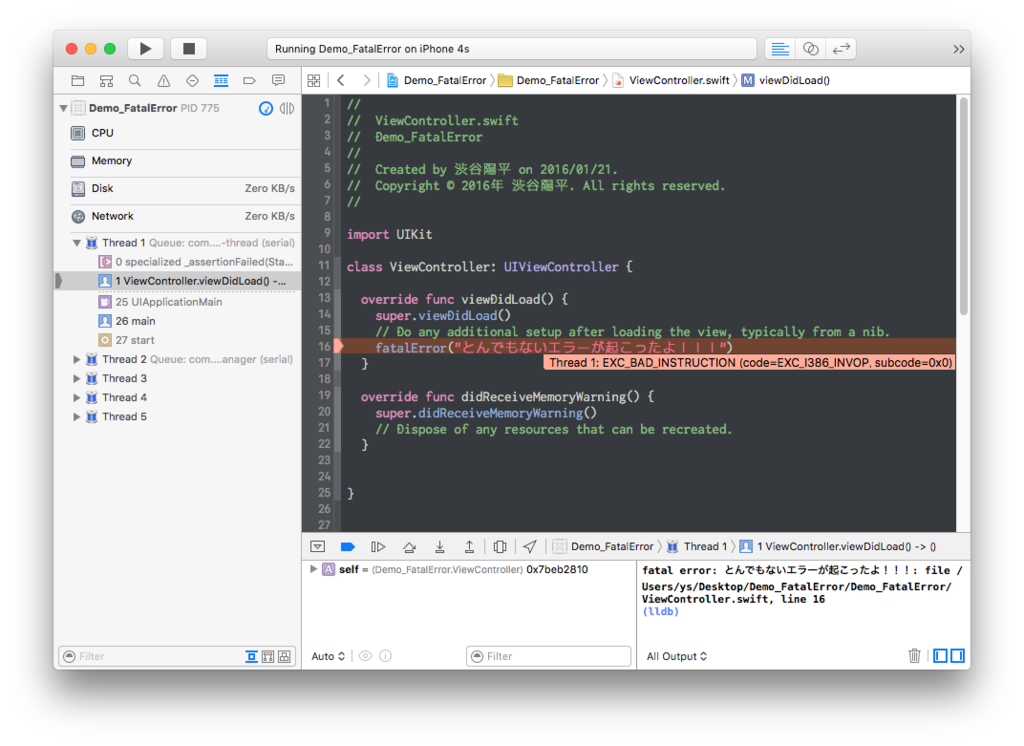Step into in debugger
The height and width of the screenshot is (746, 1024).
click(x=440, y=547)
